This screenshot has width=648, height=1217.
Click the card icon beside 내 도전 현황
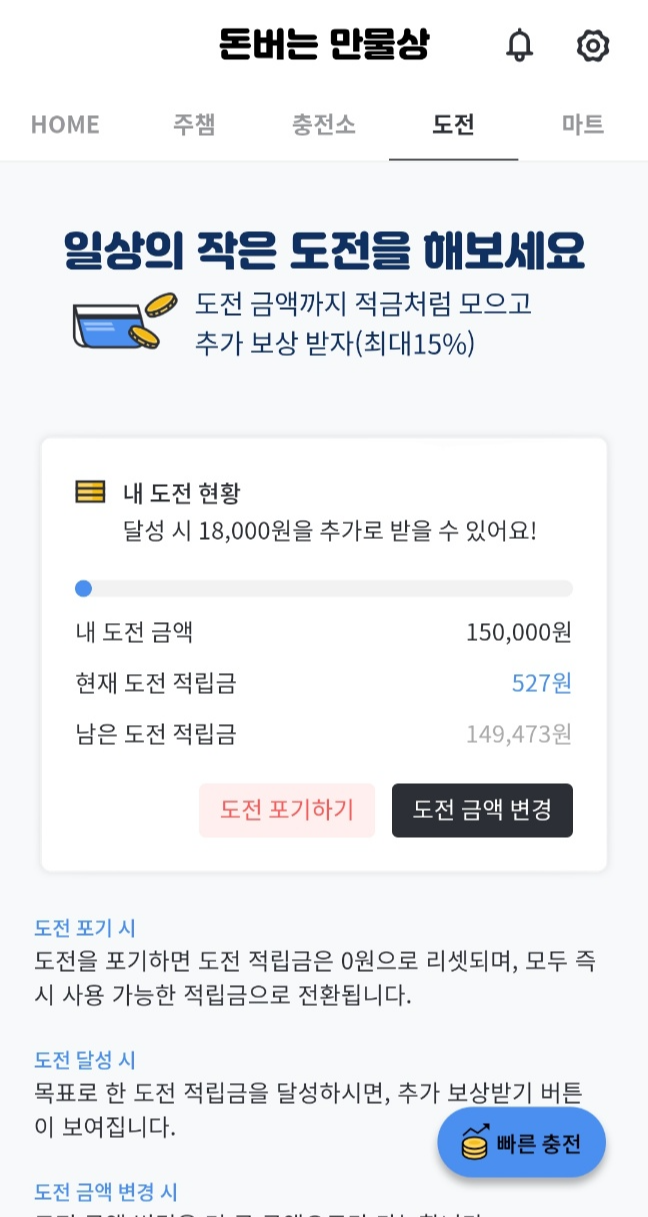click(x=91, y=490)
